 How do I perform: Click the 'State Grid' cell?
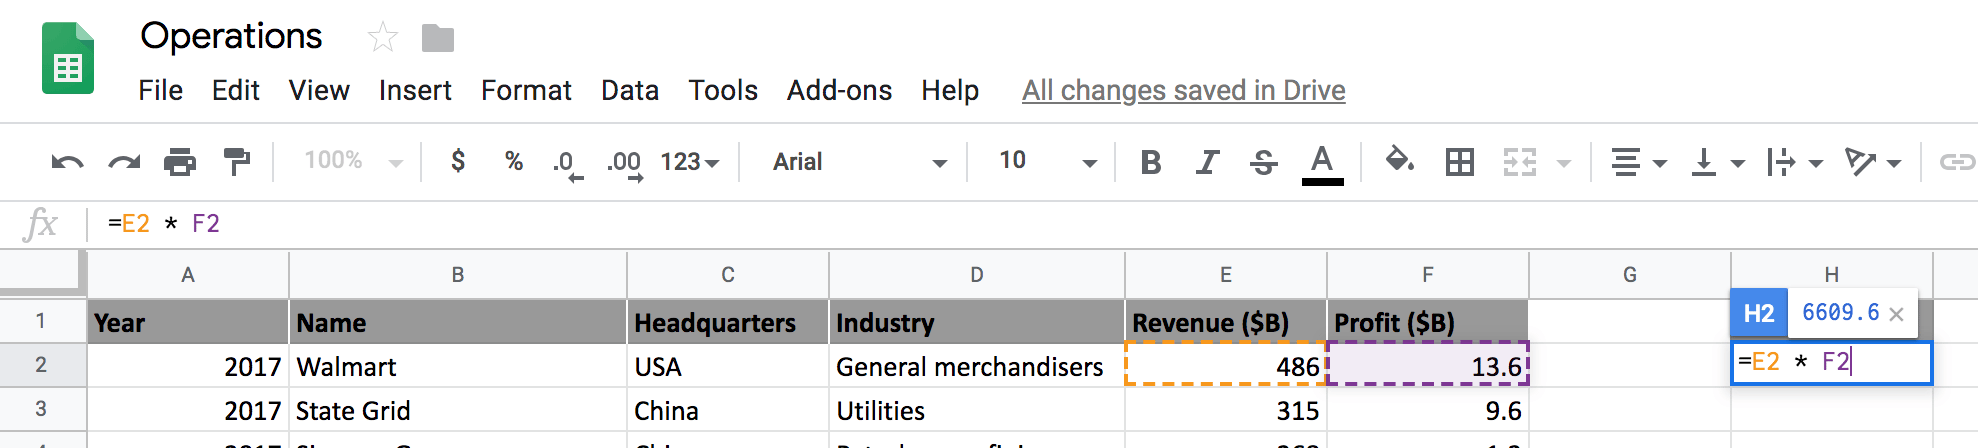point(458,410)
